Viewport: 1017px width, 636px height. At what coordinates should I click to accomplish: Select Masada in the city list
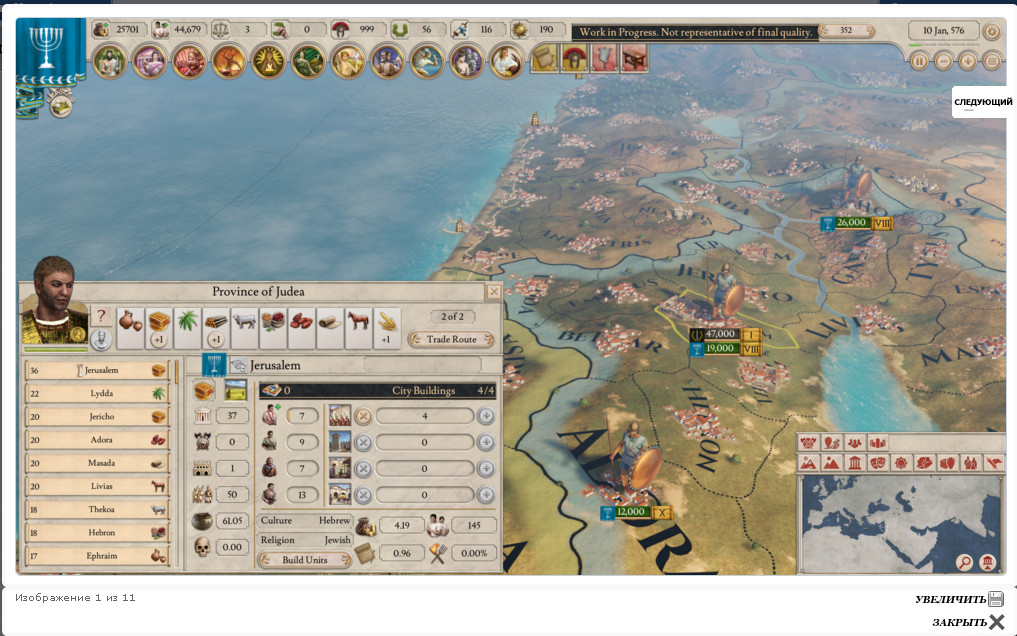coord(98,463)
